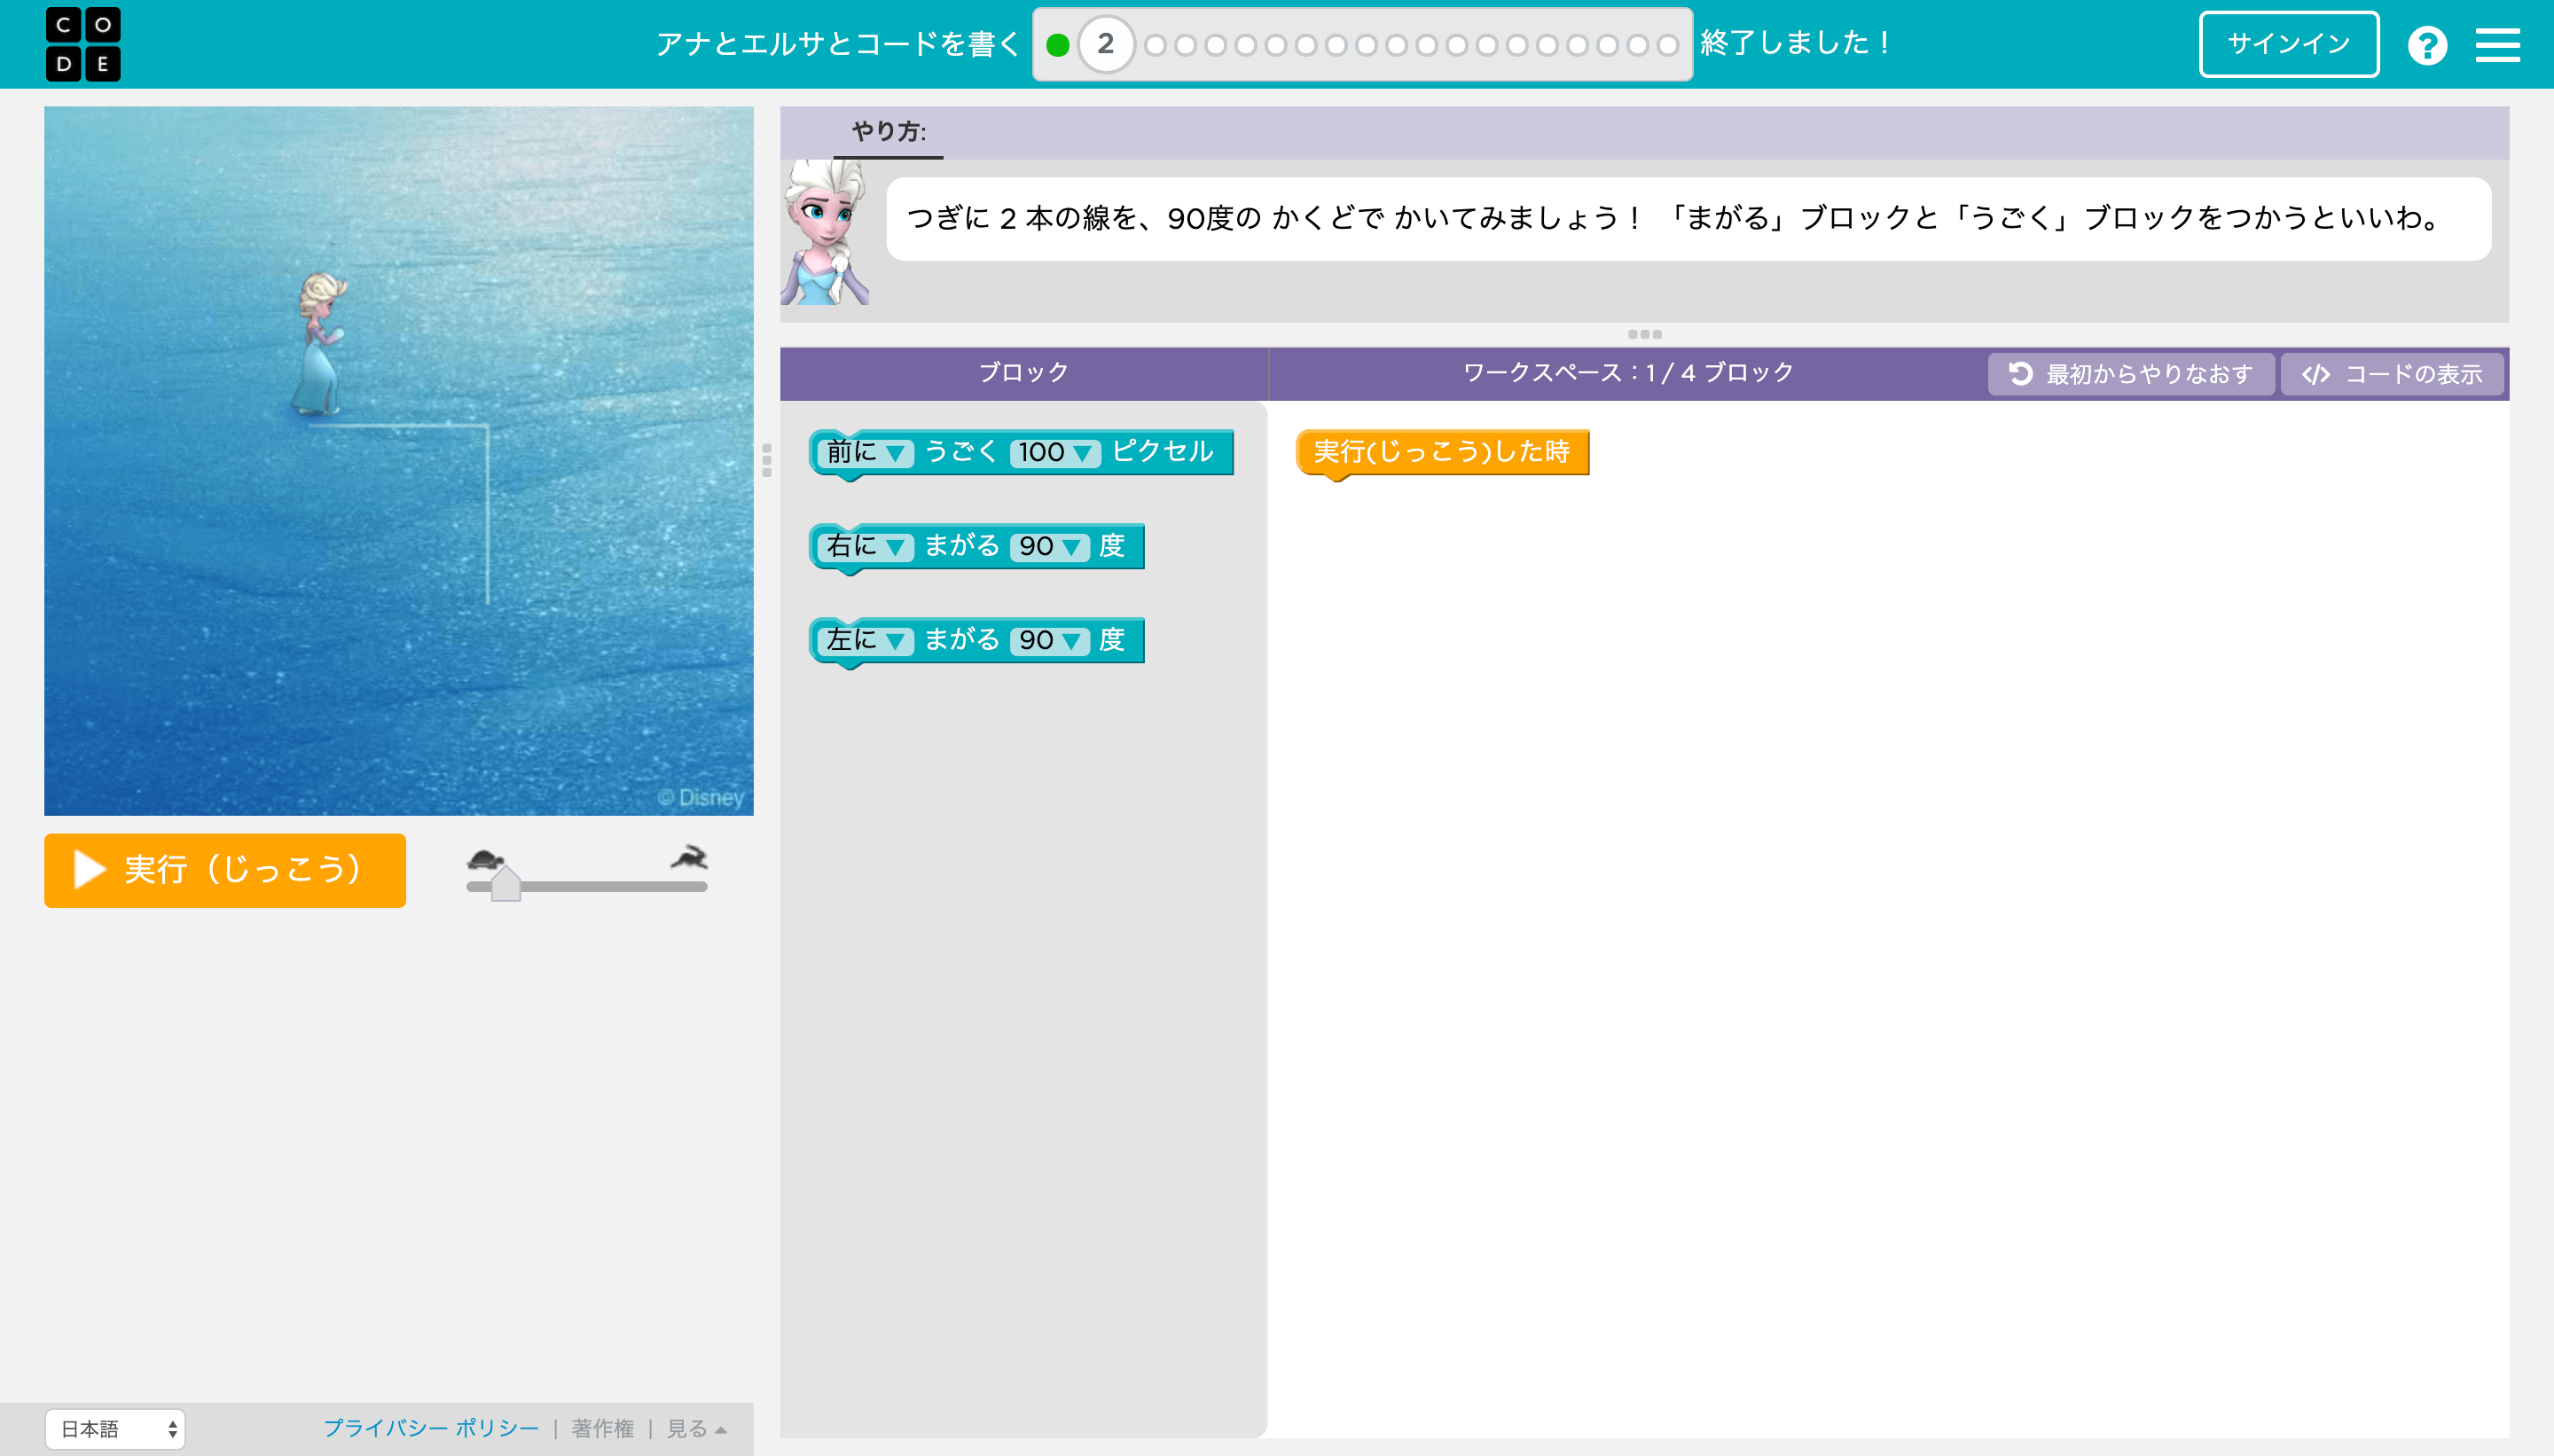
Task: Show the code with コードの表示 button
Action: [x=2392, y=374]
